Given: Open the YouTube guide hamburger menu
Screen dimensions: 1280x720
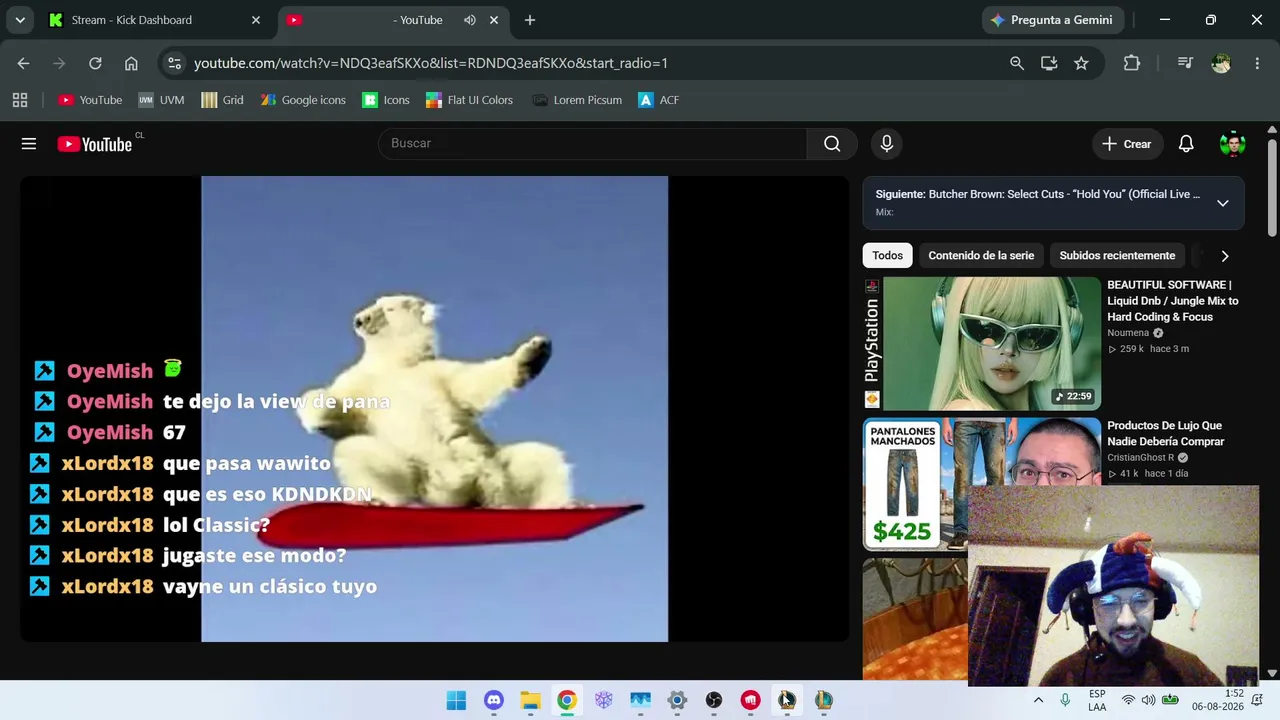Looking at the screenshot, I should point(29,144).
